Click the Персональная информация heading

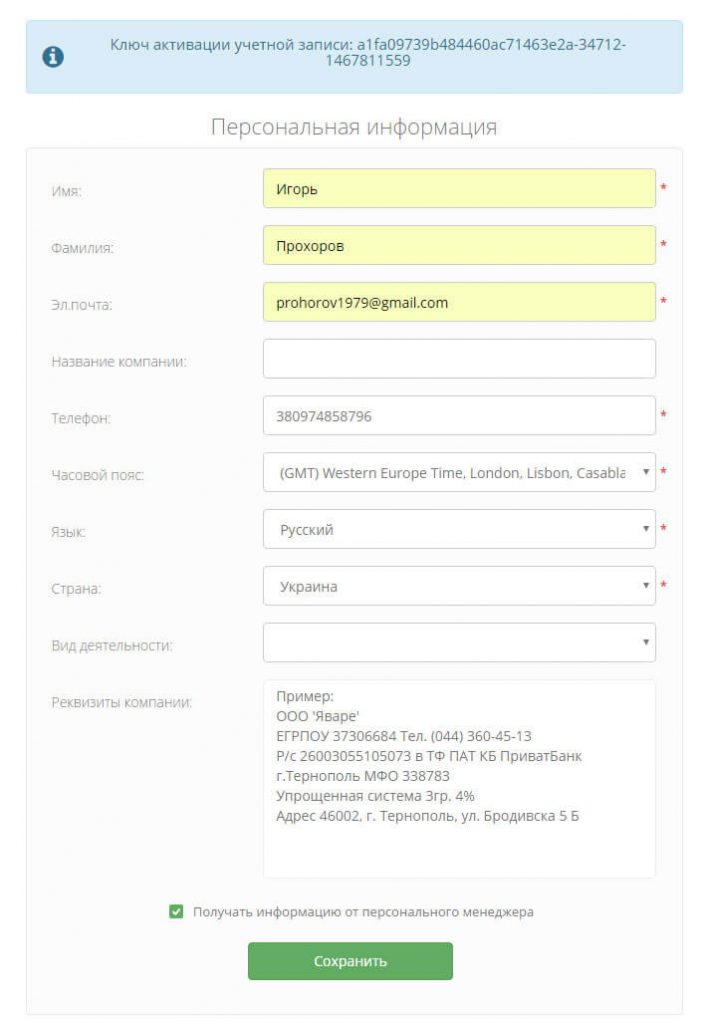[x=354, y=127]
